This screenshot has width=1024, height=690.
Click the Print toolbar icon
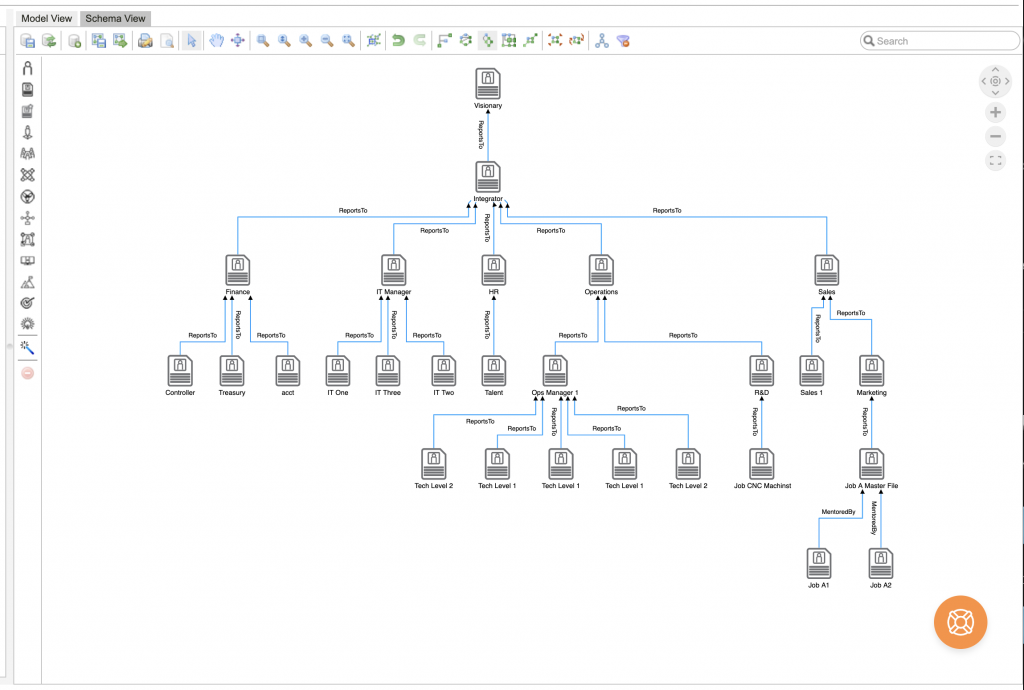coord(144,40)
